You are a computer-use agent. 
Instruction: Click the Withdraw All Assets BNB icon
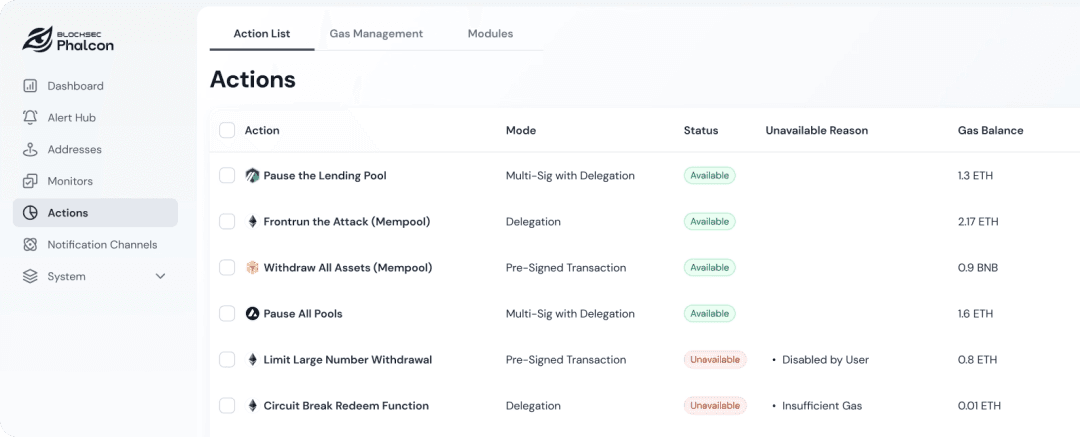coord(252,268)
